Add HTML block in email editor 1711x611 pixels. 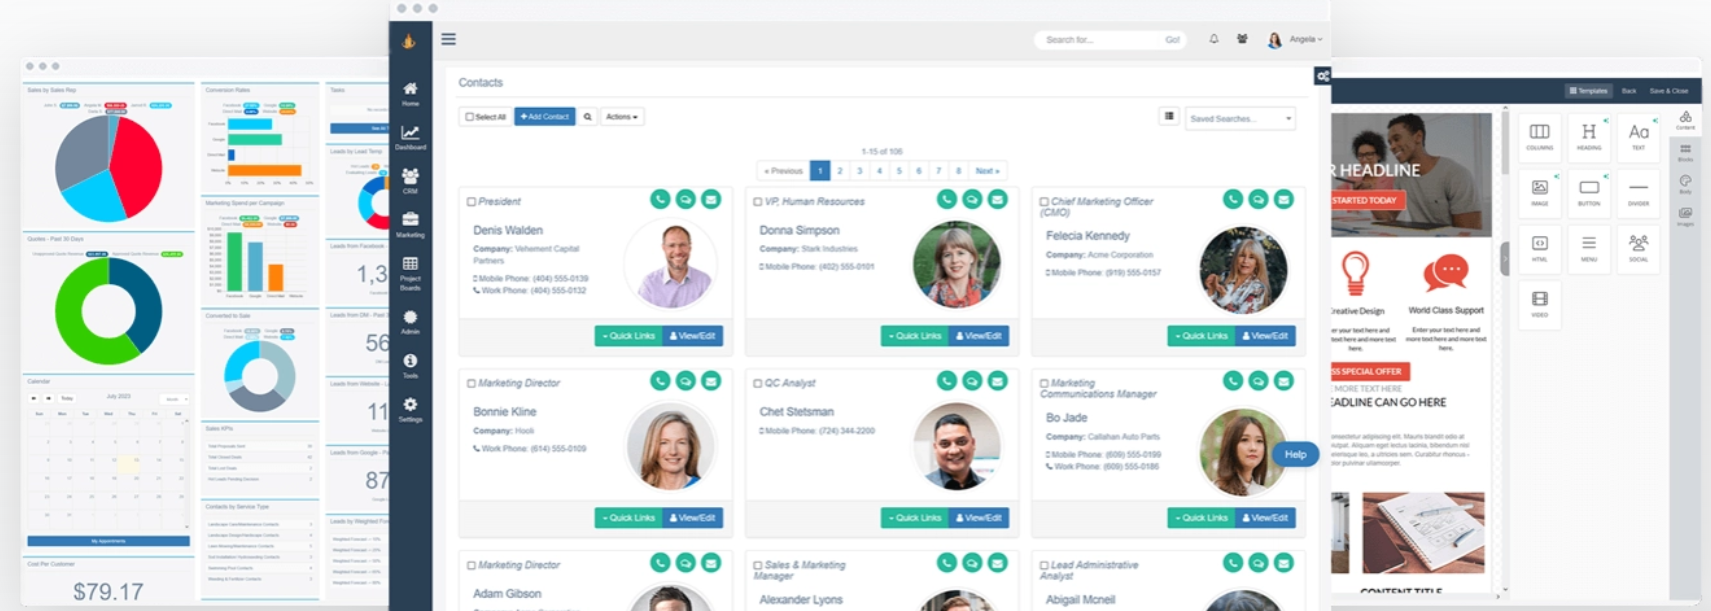click(1540, 247)
